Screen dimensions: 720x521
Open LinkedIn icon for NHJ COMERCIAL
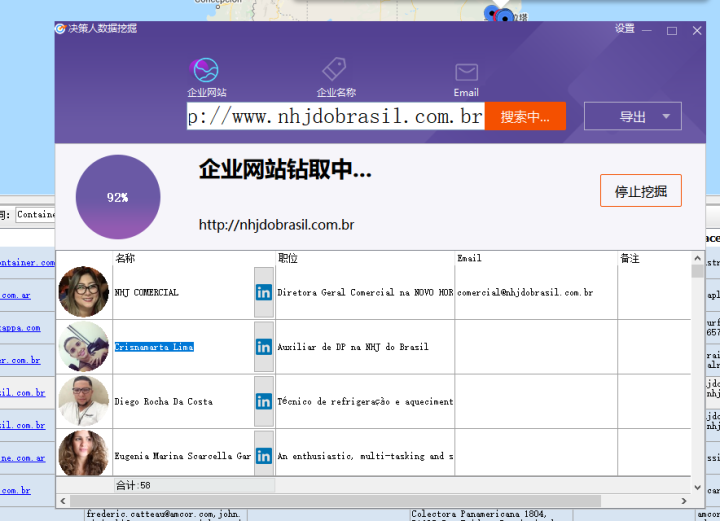coord(264,292)
